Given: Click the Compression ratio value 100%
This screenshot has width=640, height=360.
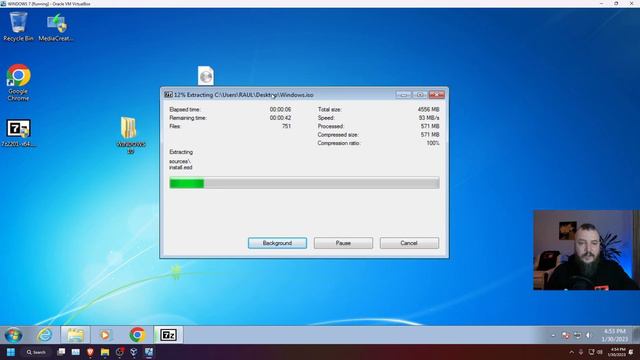Looking at the screenshot, I should pyautogui.click(x=433, y=143).
